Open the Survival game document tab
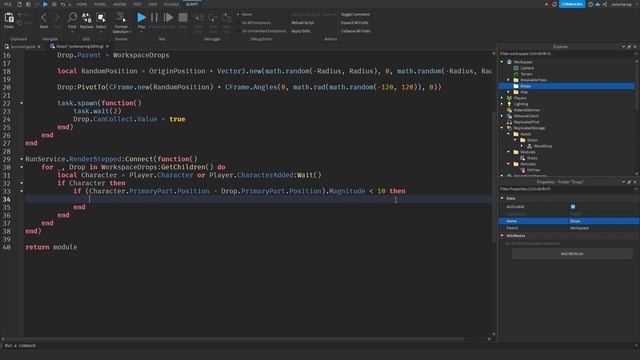The width and height of the screenshot is (640, 360). tap(23, 47)
